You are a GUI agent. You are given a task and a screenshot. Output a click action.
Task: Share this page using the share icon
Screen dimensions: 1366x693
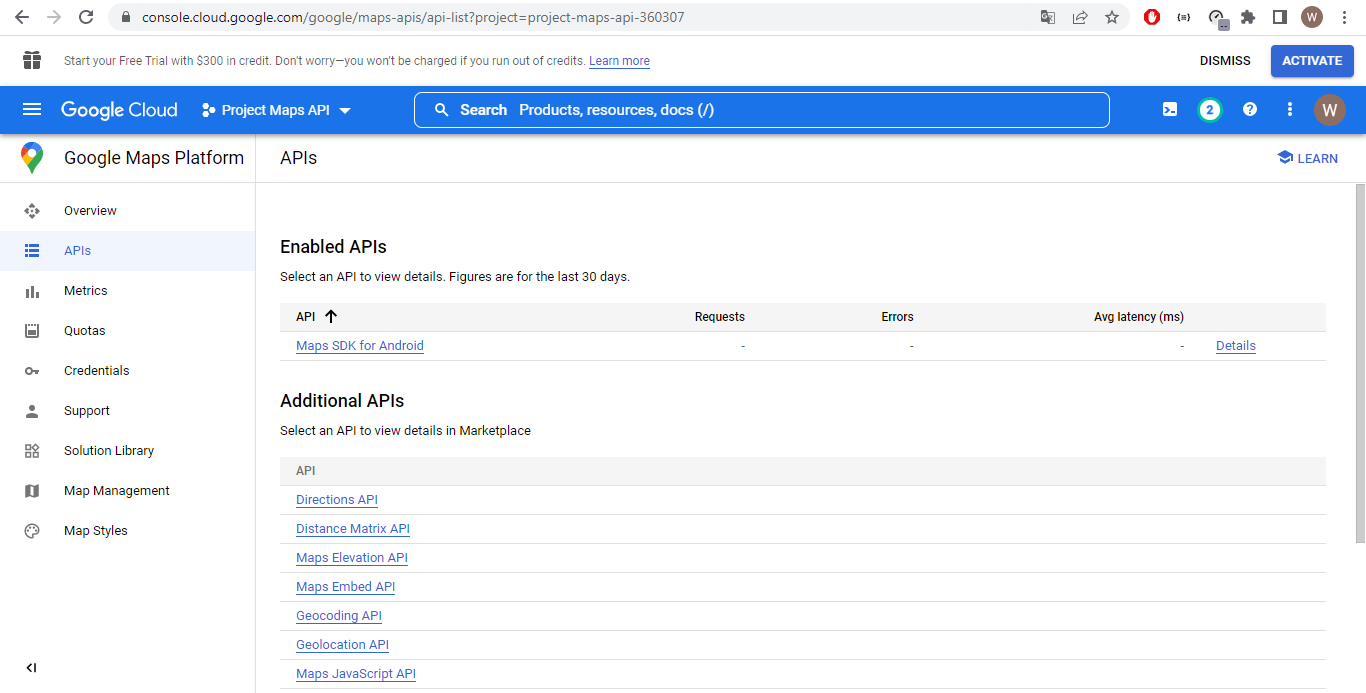click(1080, 17)
